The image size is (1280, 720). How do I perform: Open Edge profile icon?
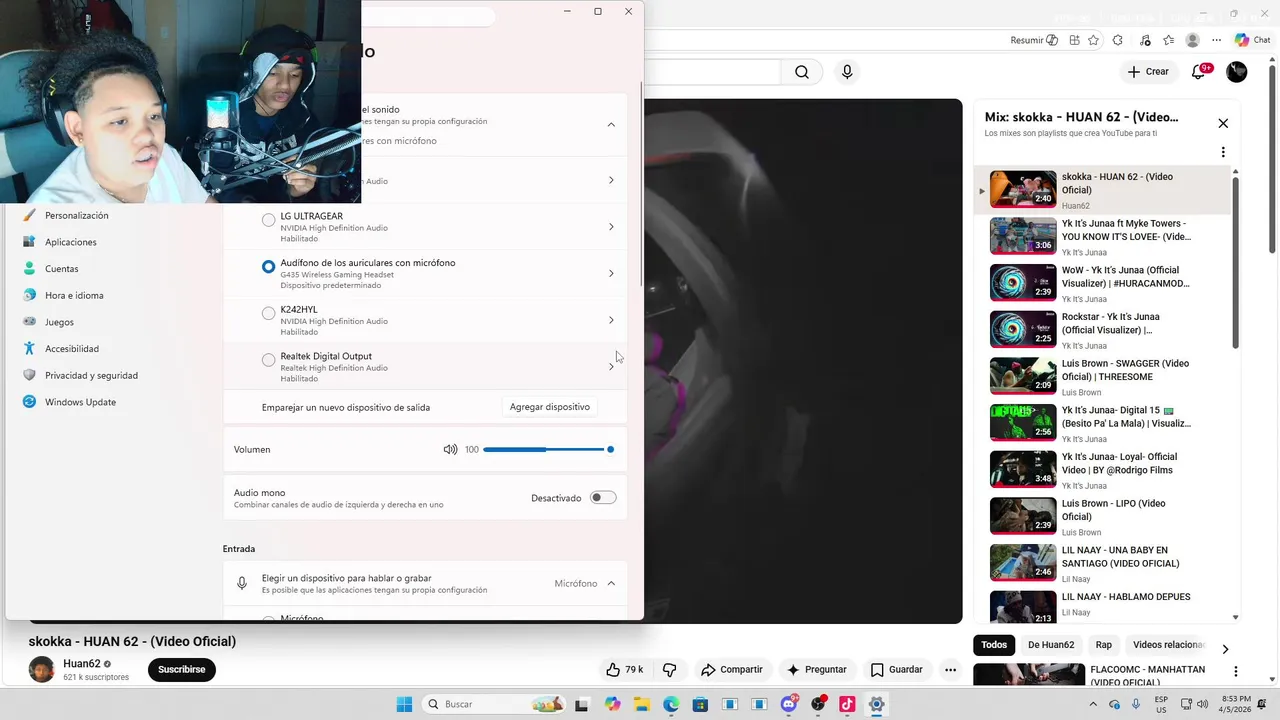[1192, 40]
